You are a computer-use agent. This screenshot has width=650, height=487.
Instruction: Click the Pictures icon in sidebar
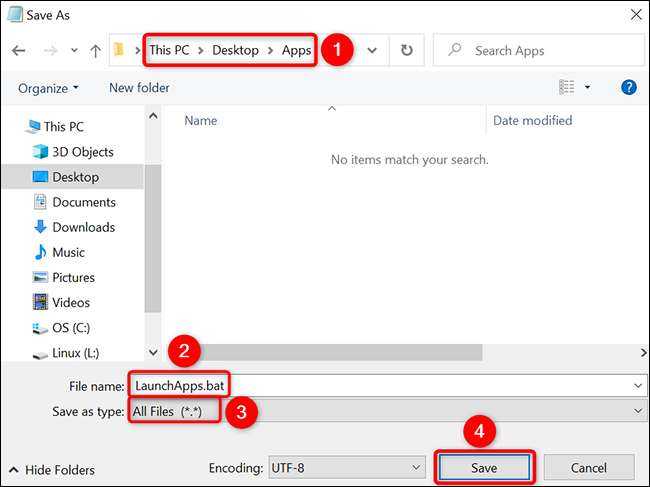click(x=40, y=277)
